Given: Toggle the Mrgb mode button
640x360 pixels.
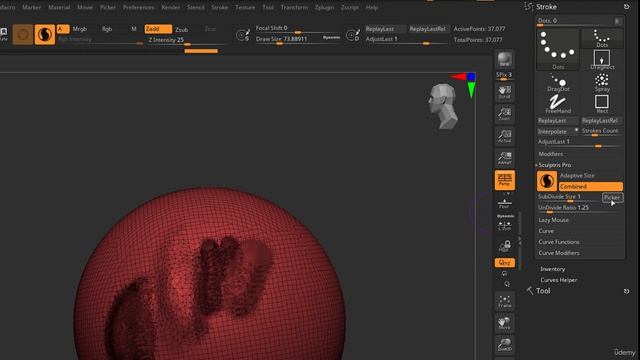Looking at the screenshot, I should (x=80, y=29).
